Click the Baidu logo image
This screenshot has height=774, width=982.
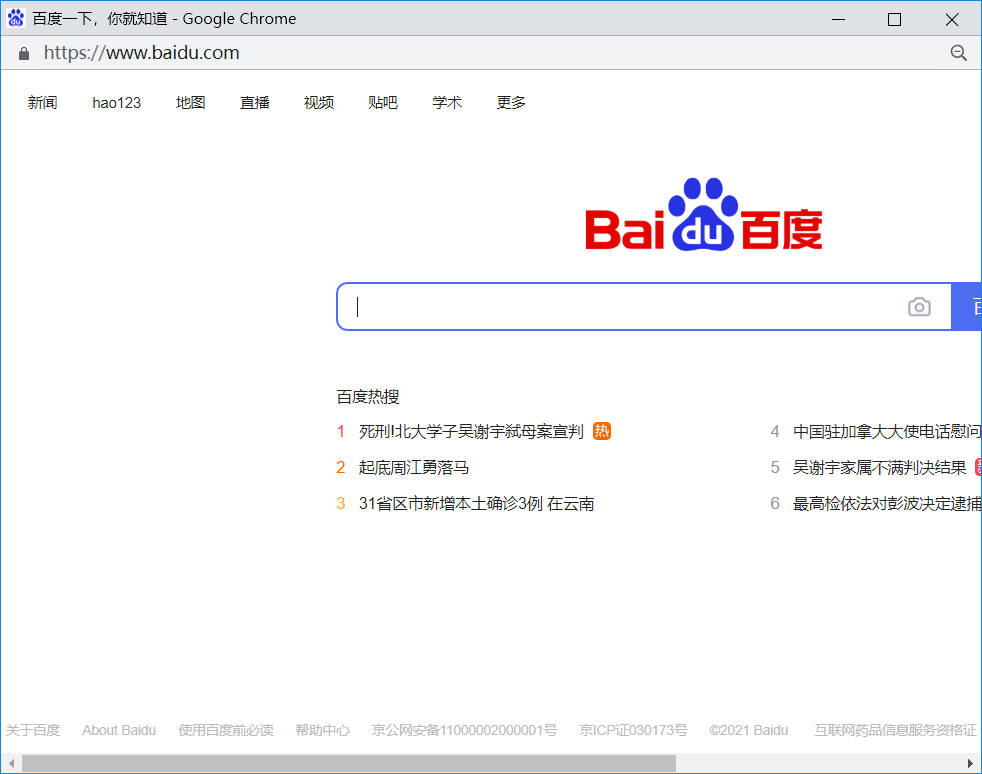click(703, 215)
